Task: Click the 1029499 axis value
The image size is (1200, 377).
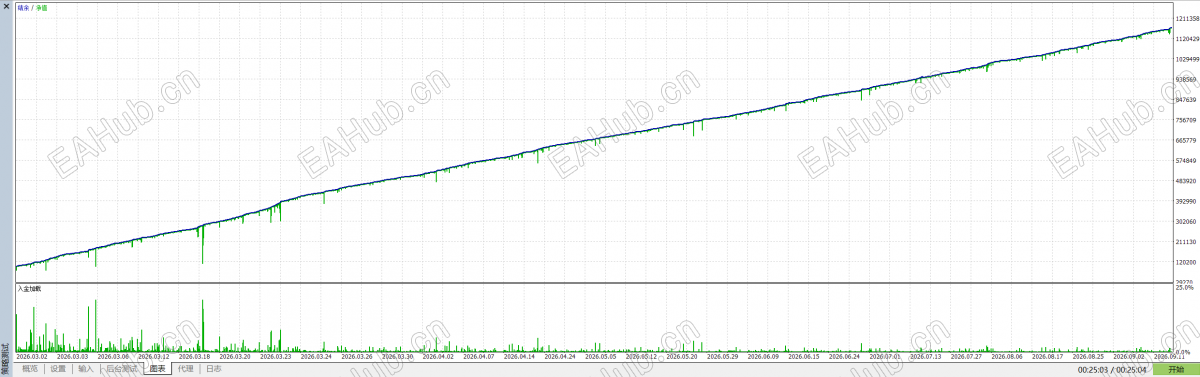Action: point(1188,60)
